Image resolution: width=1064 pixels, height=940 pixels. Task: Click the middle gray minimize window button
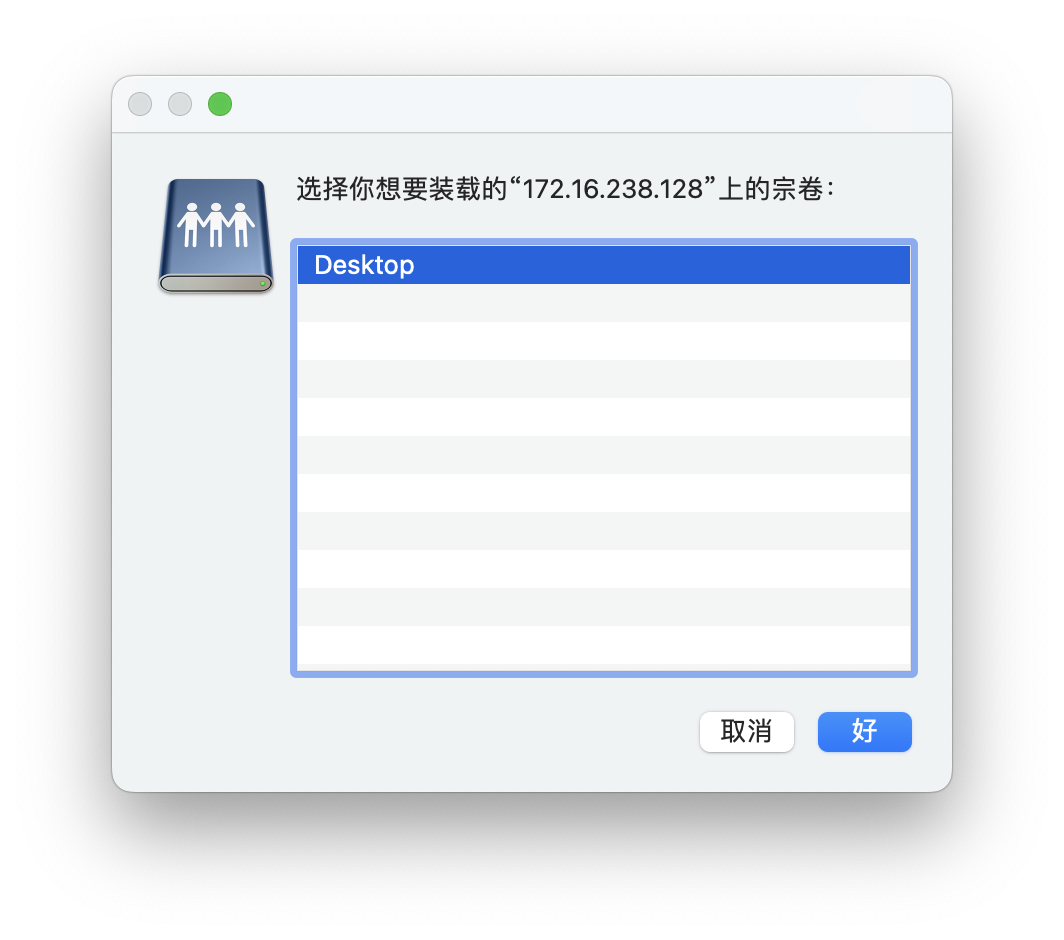click(x=180, y=104)
